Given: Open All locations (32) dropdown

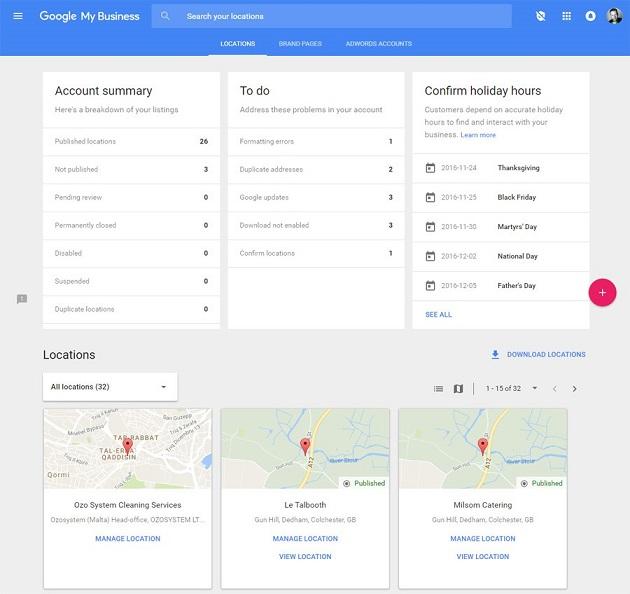Looking at the screenshot, I should point(110,387).
